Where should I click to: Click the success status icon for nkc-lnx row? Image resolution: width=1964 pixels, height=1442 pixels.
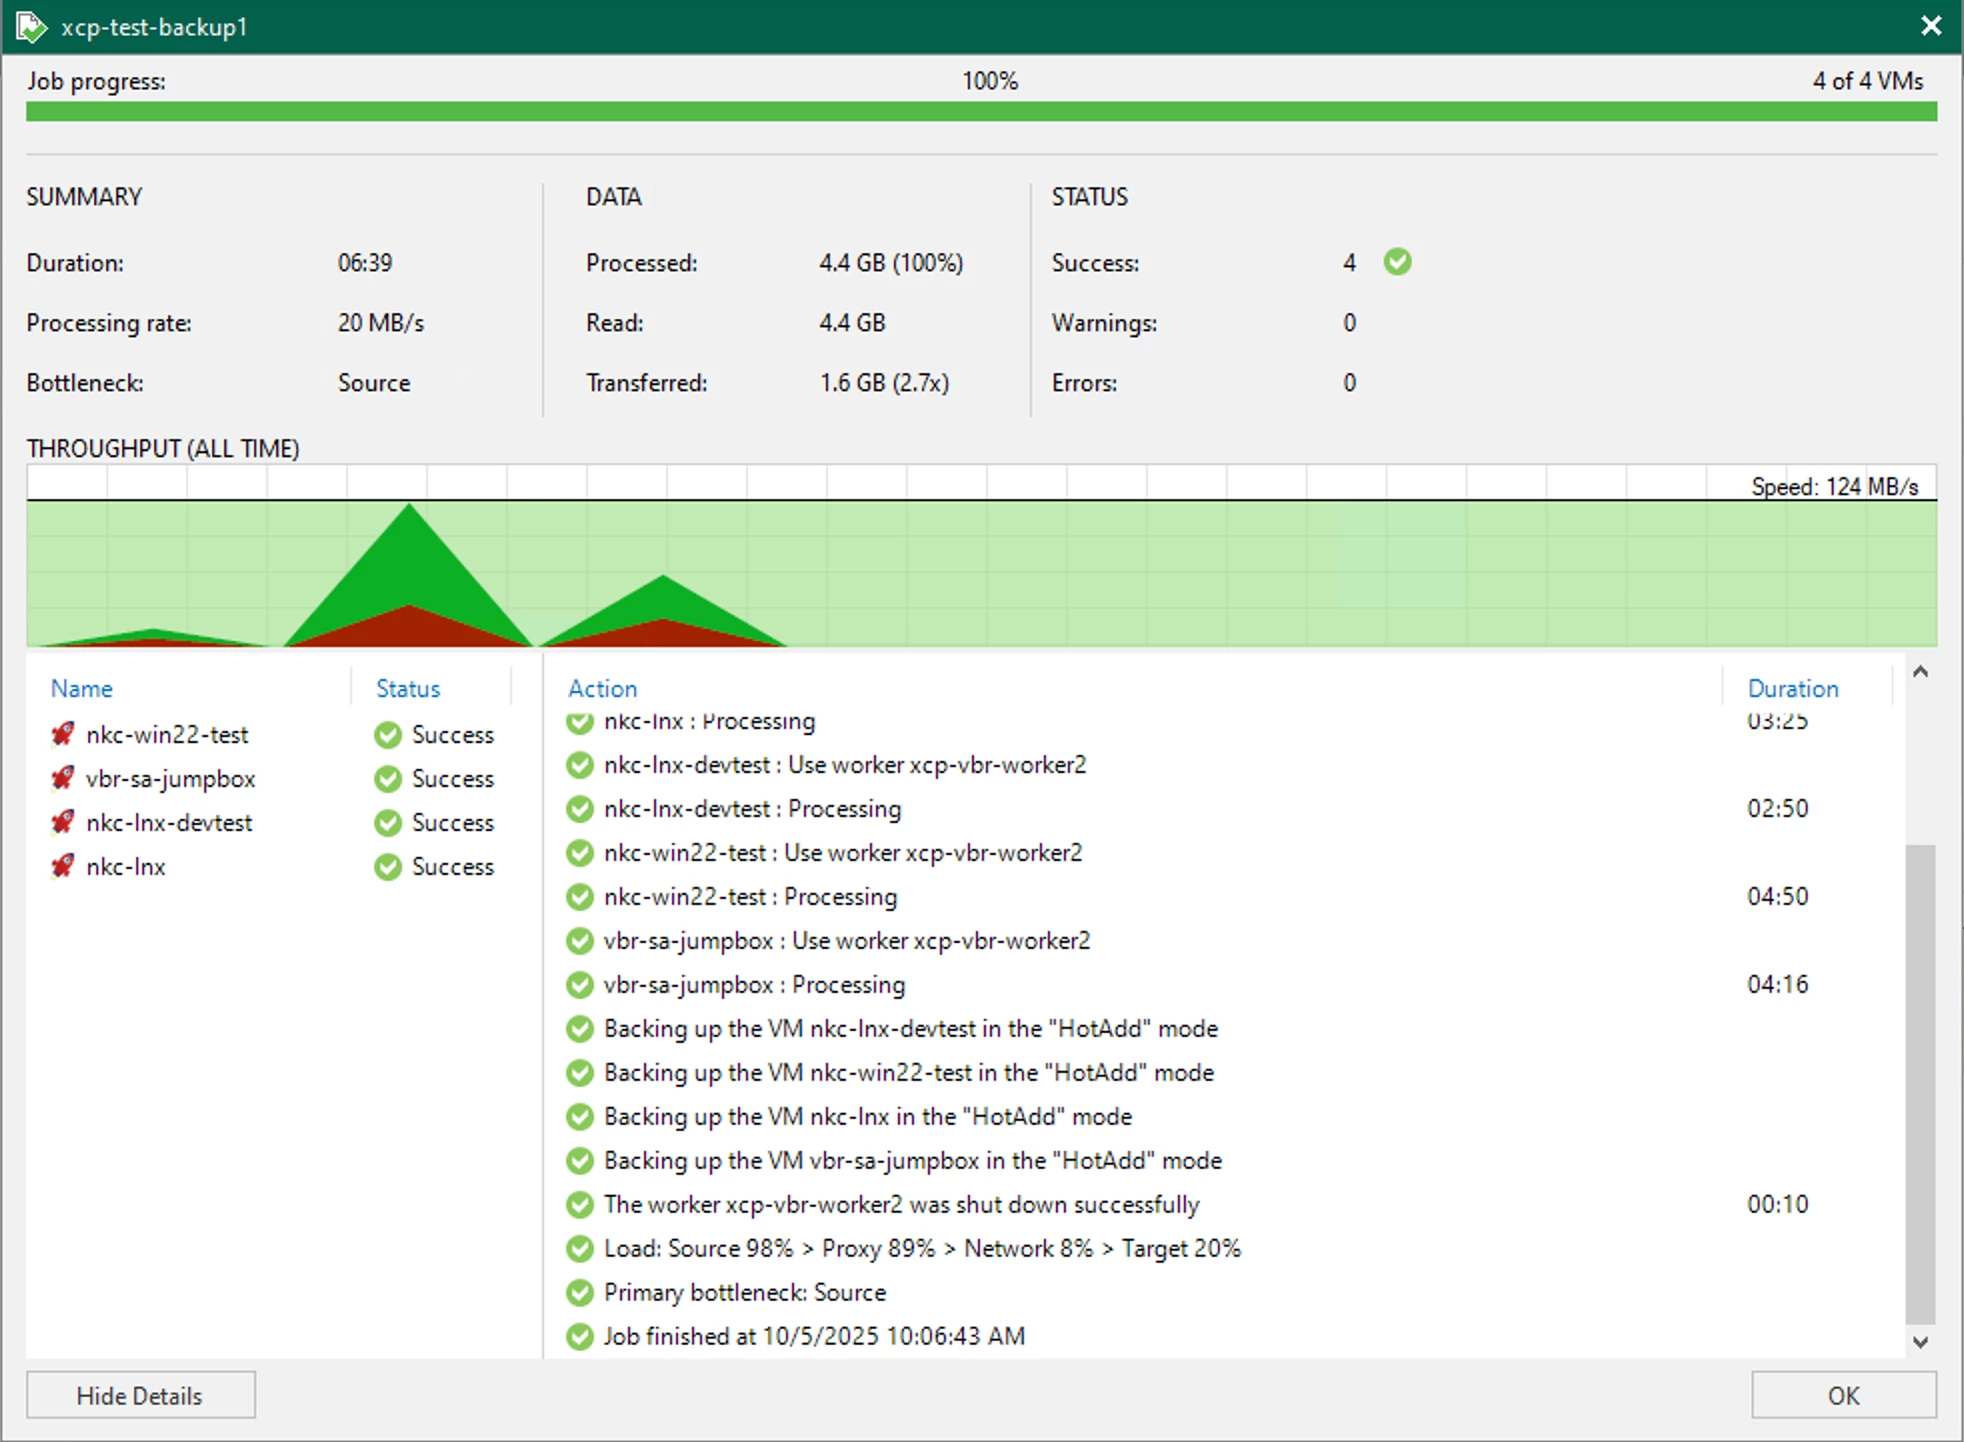(x=388, y=866)
